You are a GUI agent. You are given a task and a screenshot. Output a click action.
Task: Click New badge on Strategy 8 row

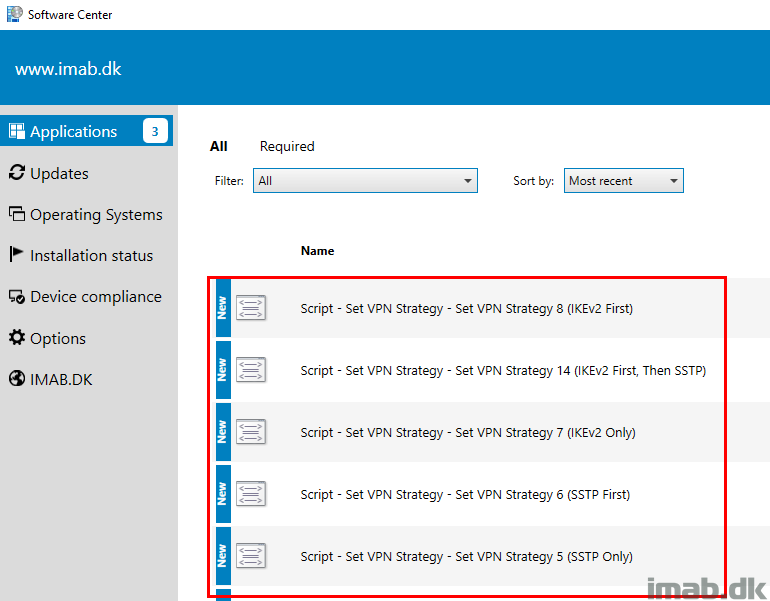223,308
